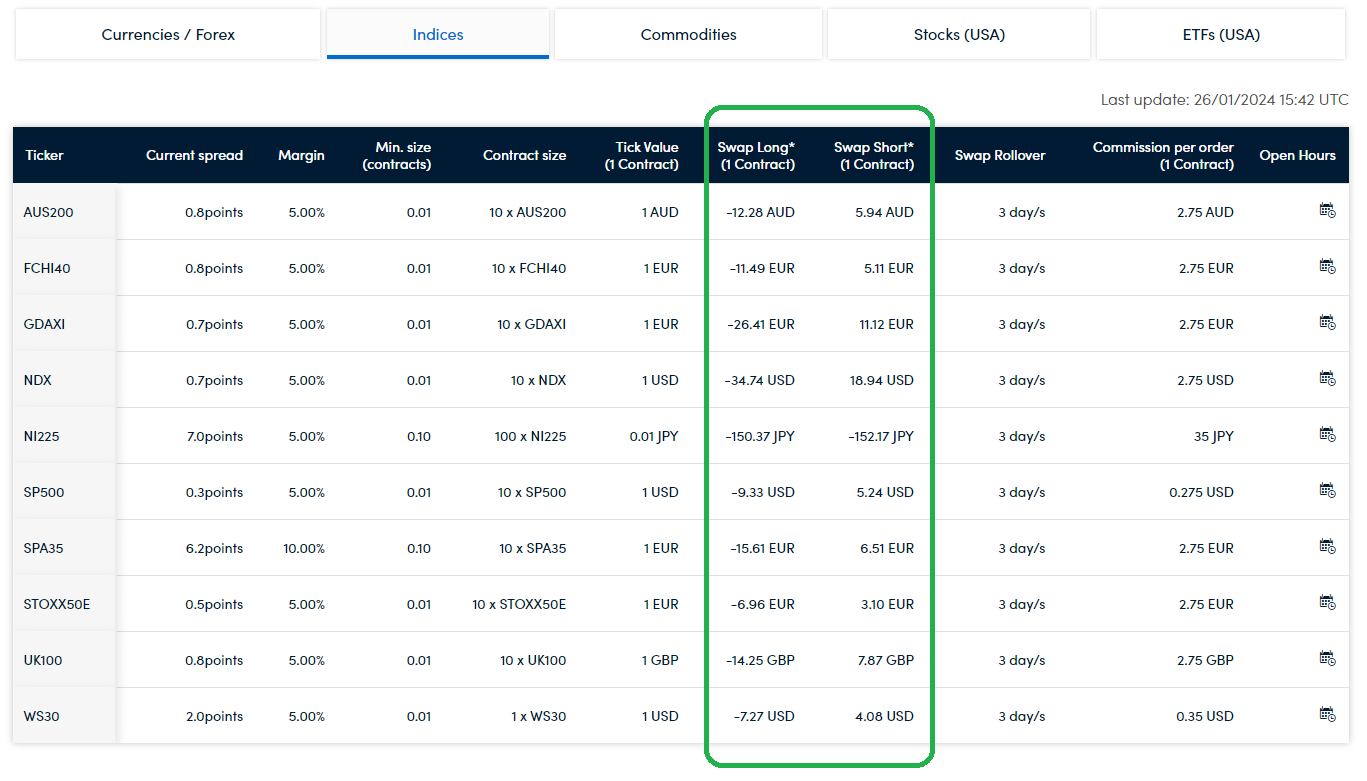Select the Commodities tab
Viewport: 1367px width, 781px height.
tap(688, 35)
